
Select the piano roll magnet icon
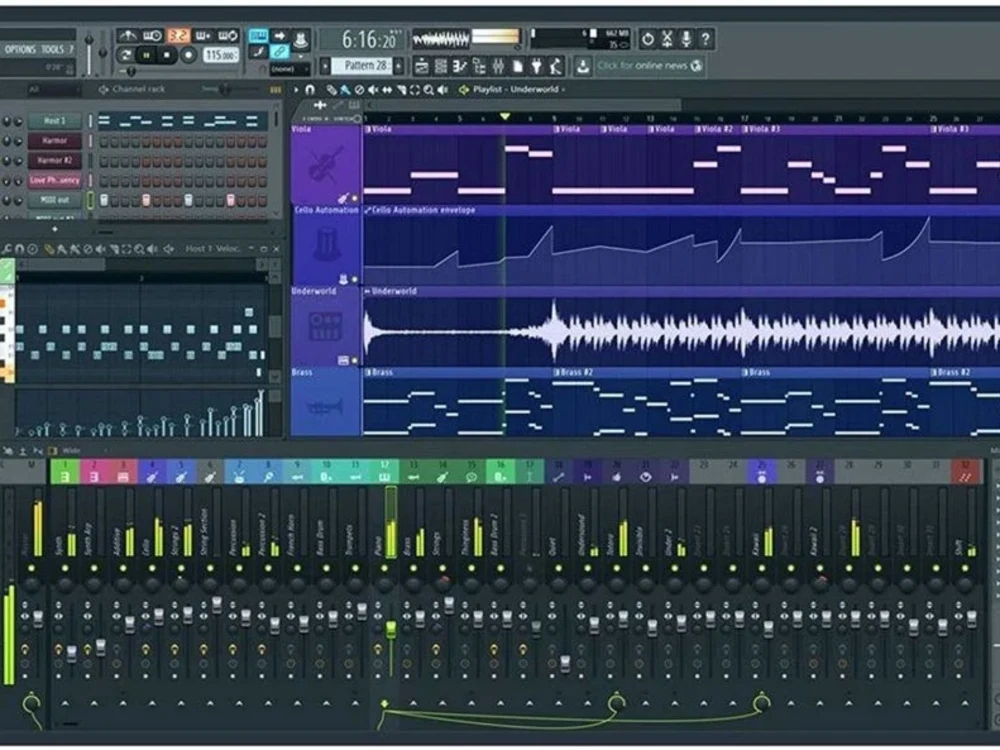click(19, 249)
